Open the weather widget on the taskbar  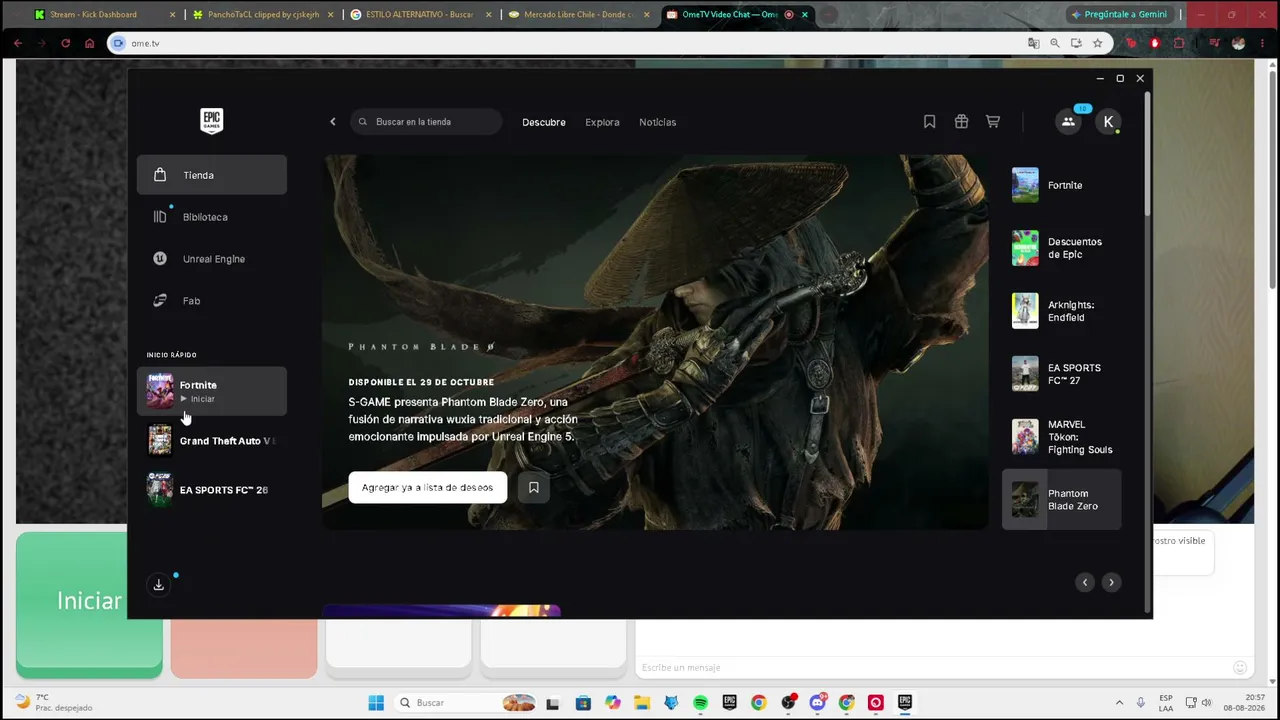coord(54,703)
